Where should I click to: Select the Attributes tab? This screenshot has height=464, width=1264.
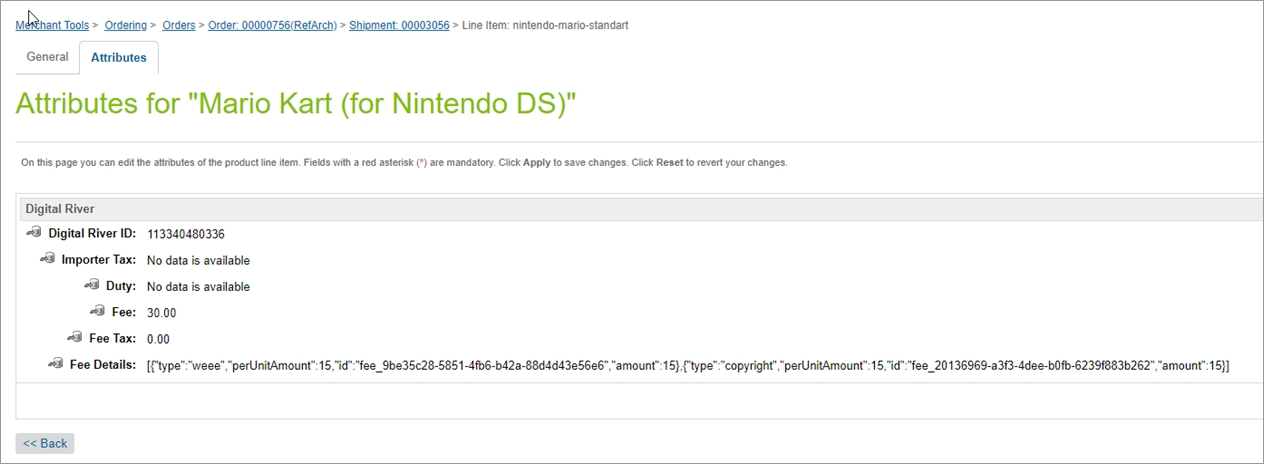click(x=118, y=58)
